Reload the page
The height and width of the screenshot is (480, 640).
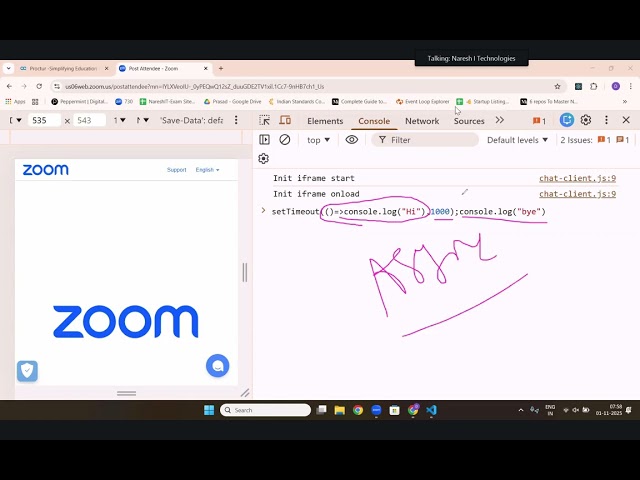tap(39, 86)
